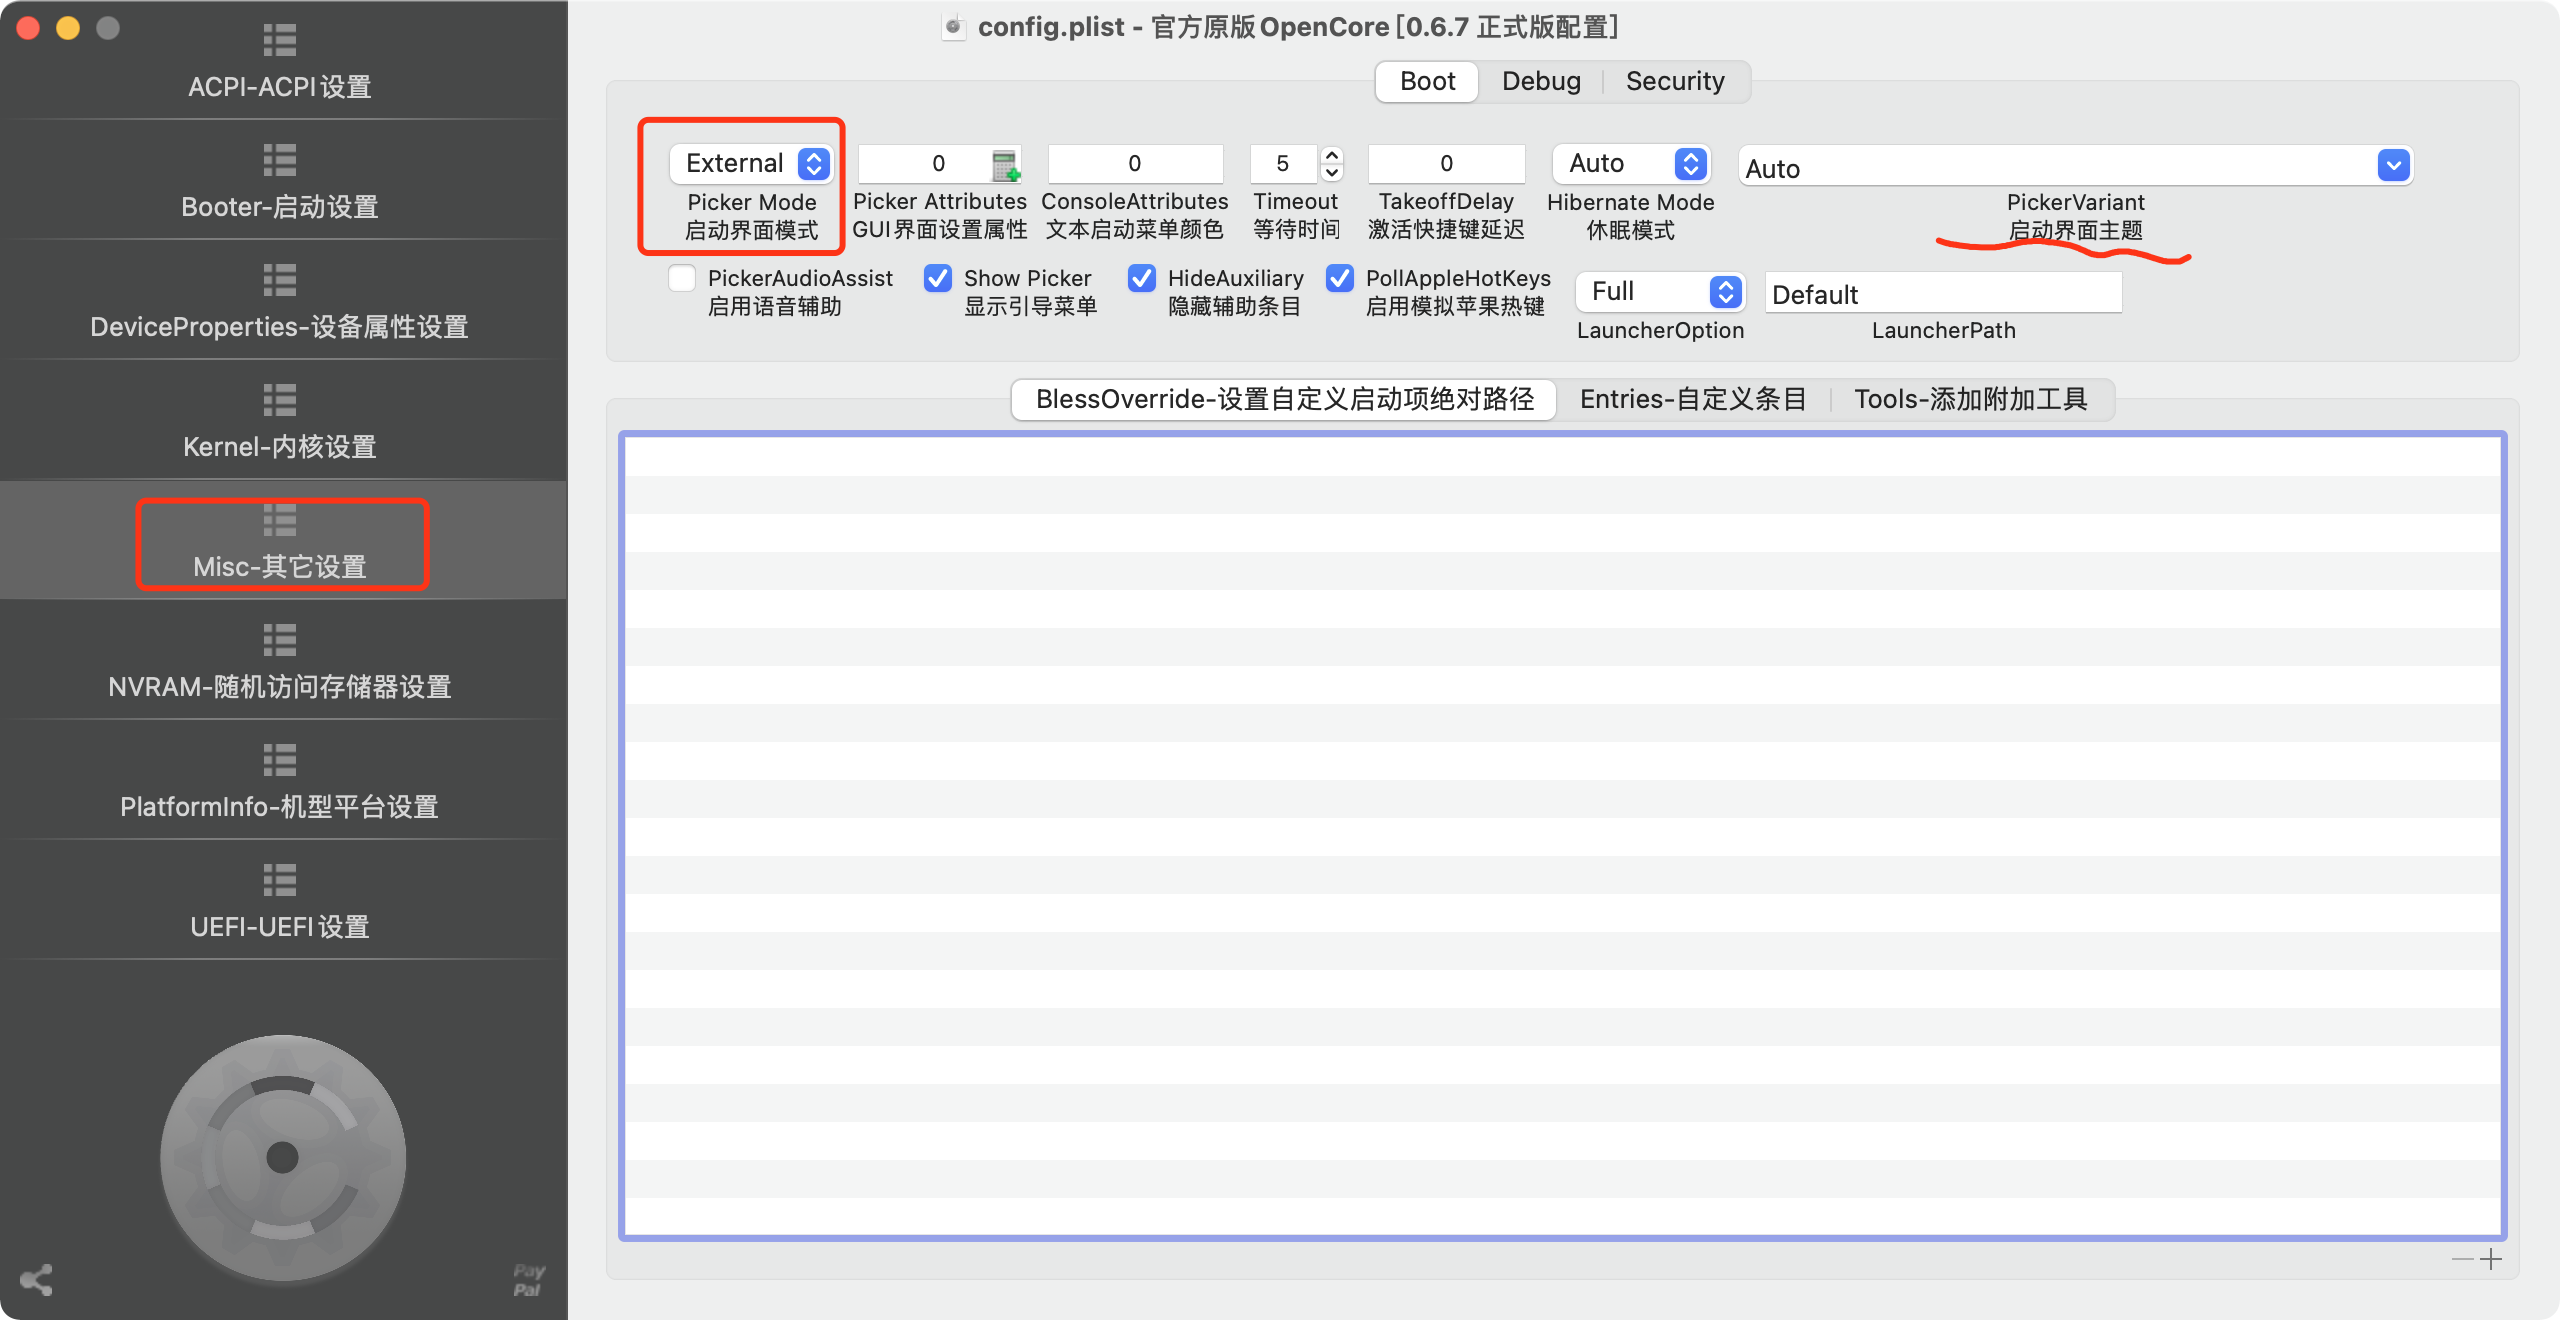Viewport: 2560px width, 1320px height.
Task: Select the UEFI-UEFI设置 list icon
Action: tap(280, 880)
